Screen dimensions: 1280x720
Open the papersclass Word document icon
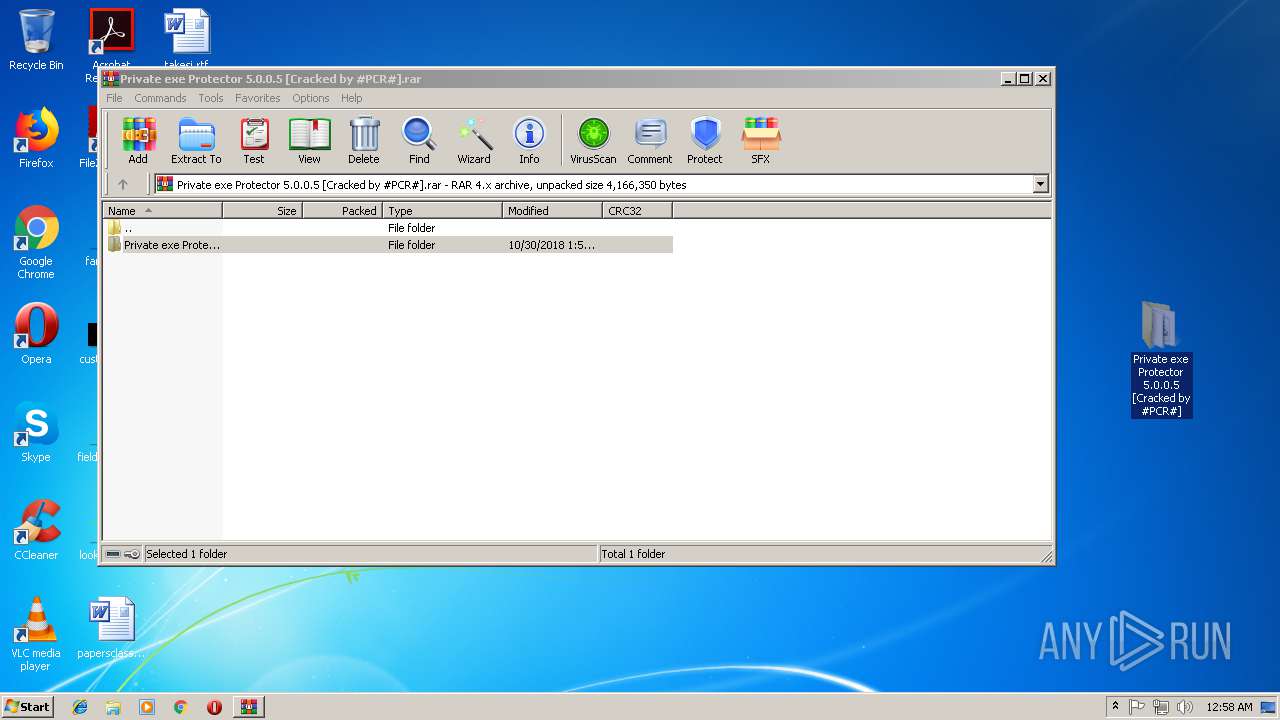tap(111, 629)
